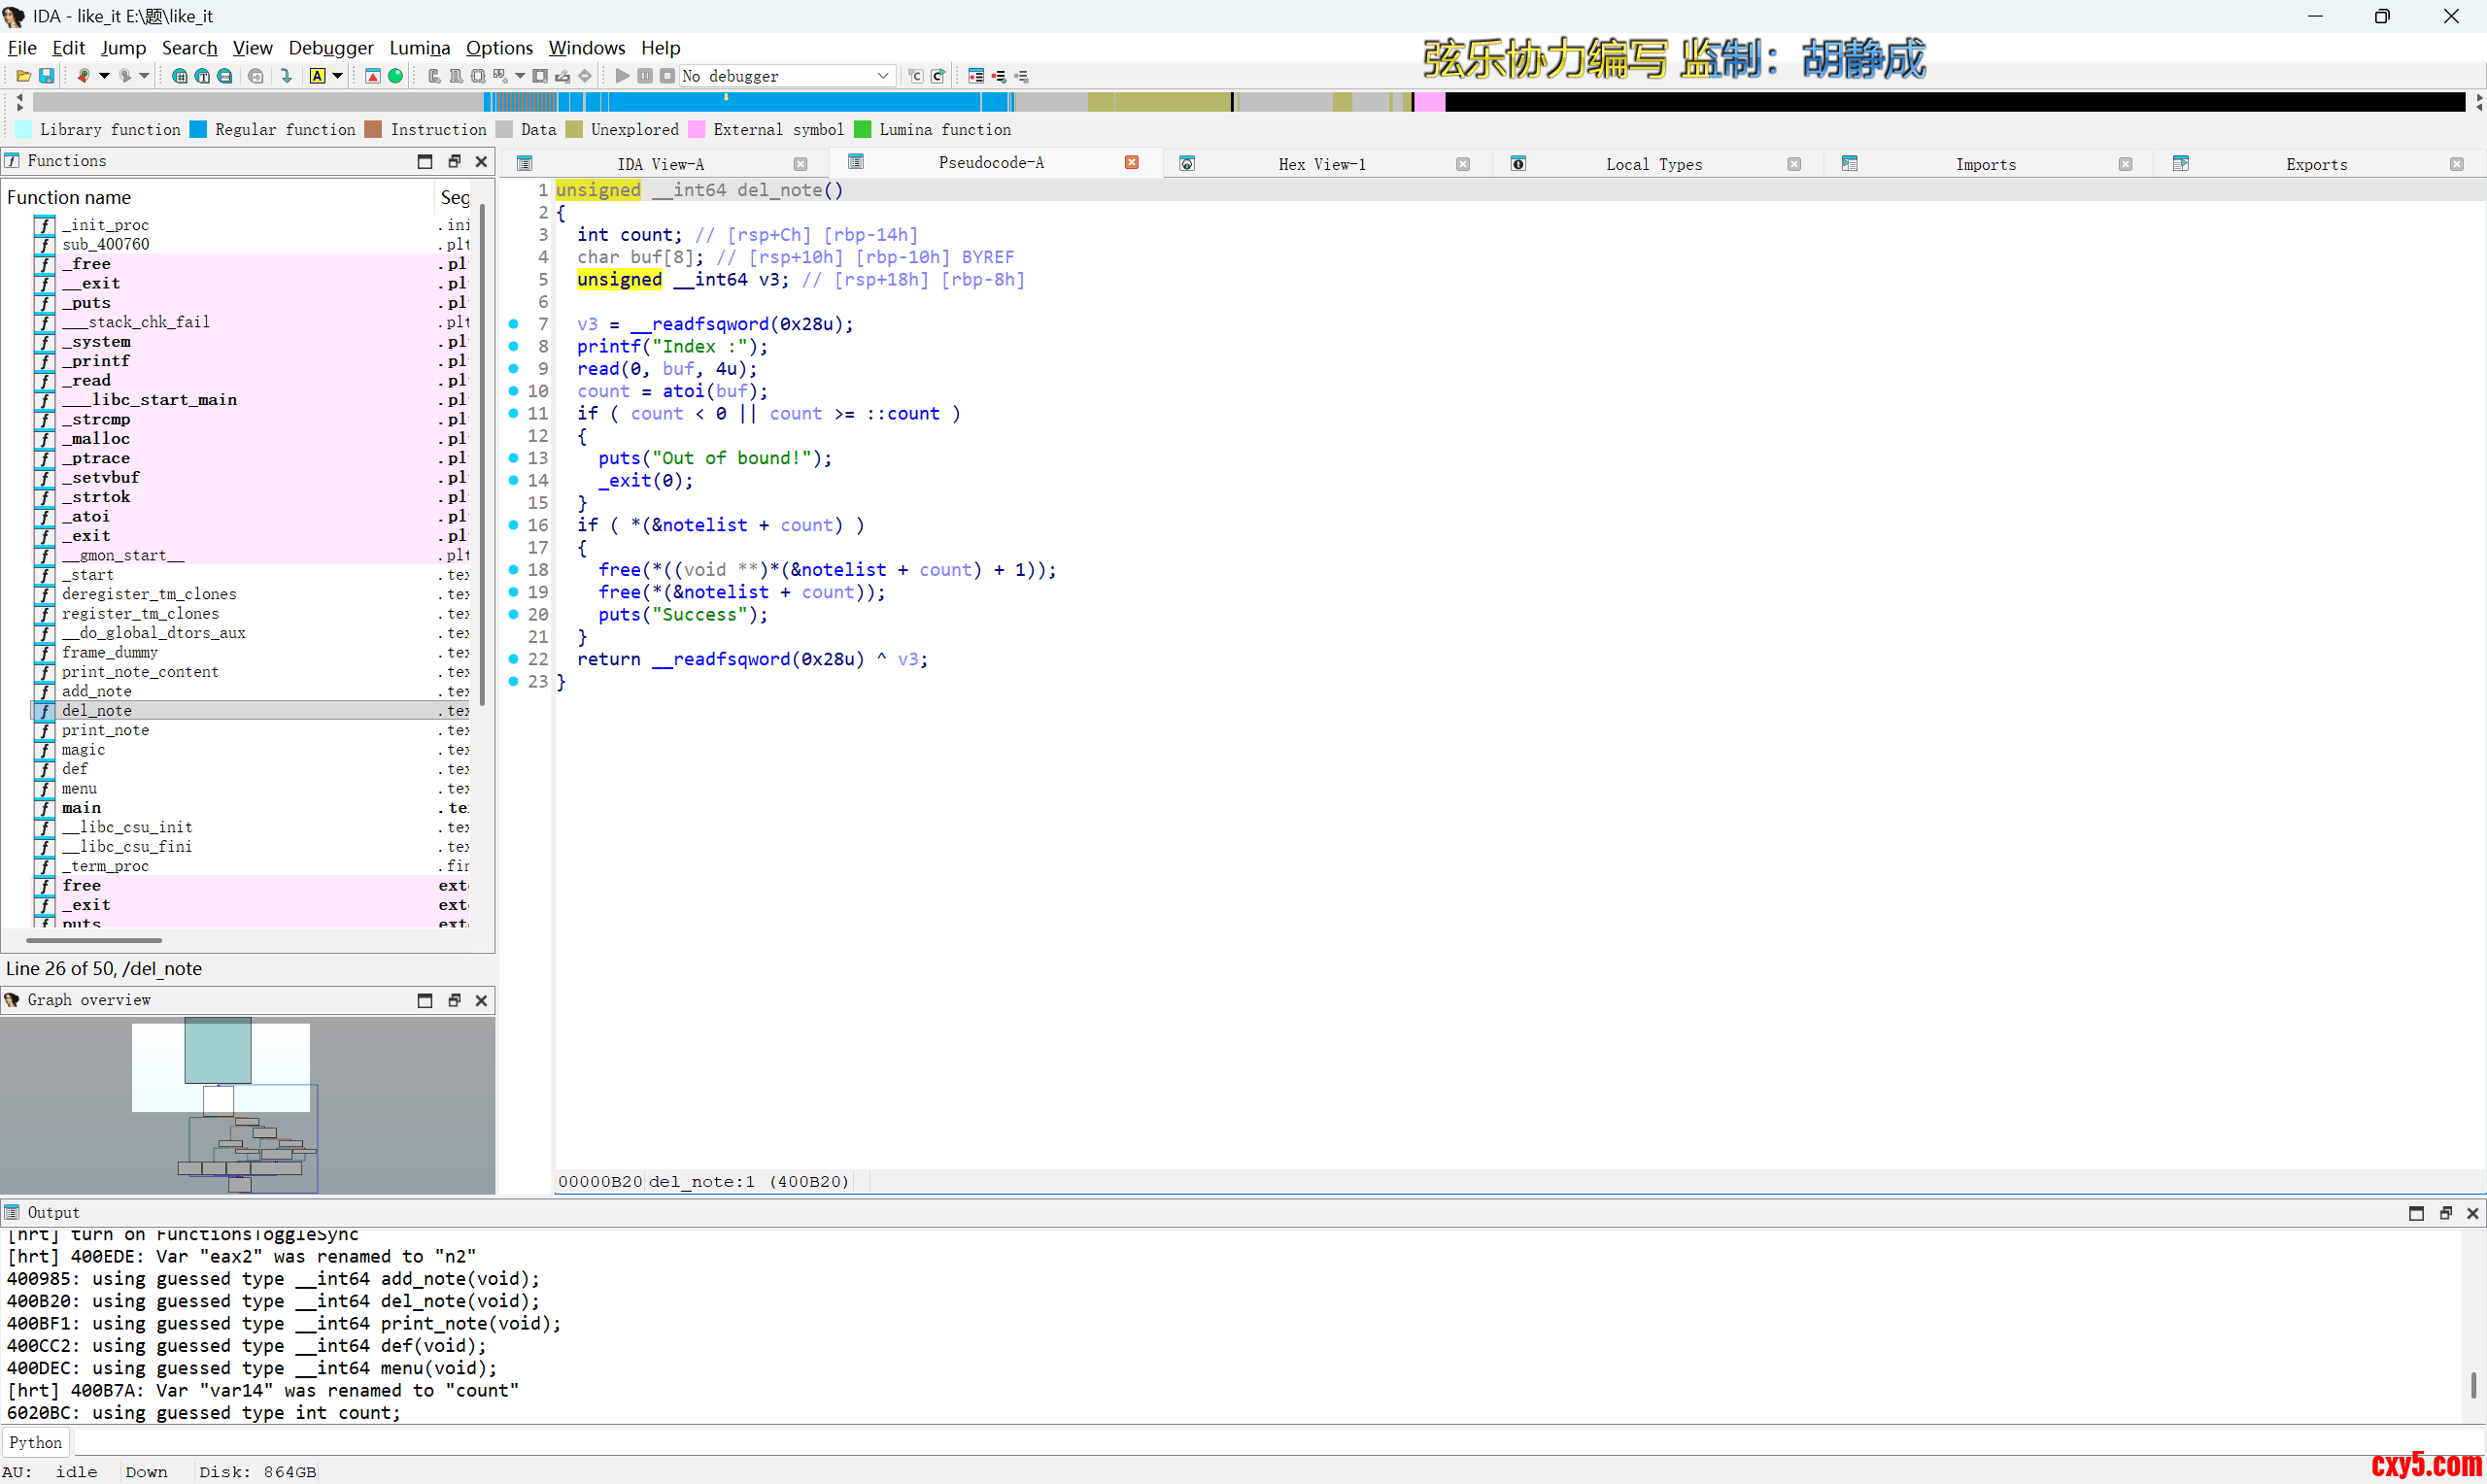Expand the back-navigation history dropdown arrow
The image size is (2487, 1484).
(x=104, y=76)
